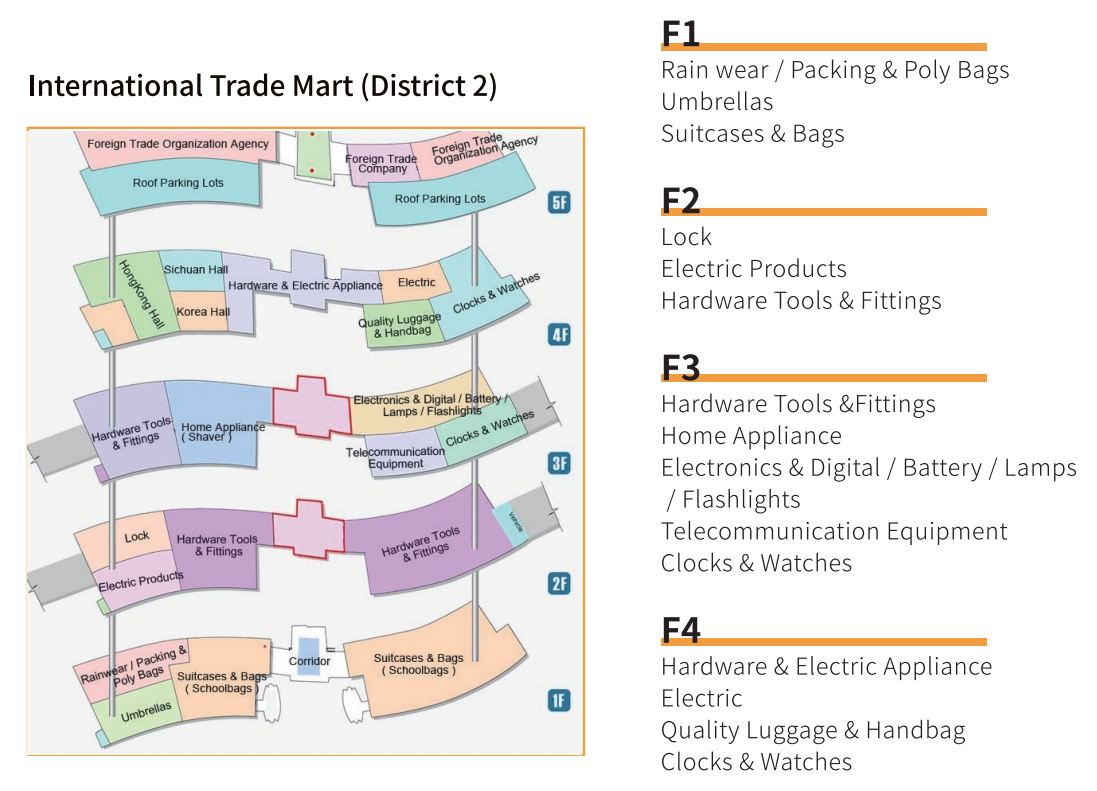This screenshot has width=1097, height=791.
Task: Click the 4F floor badge on the map
Action: 559,334
